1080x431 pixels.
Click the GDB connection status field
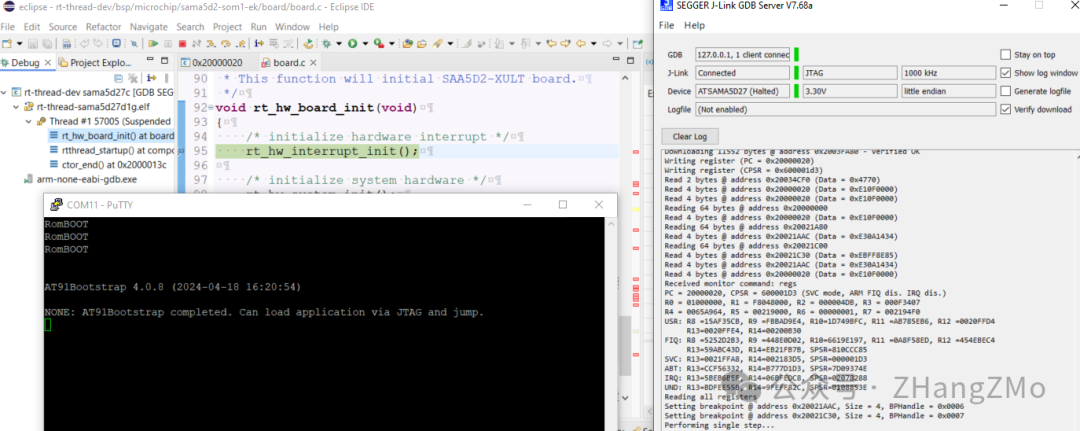click(x=742, y=54)
